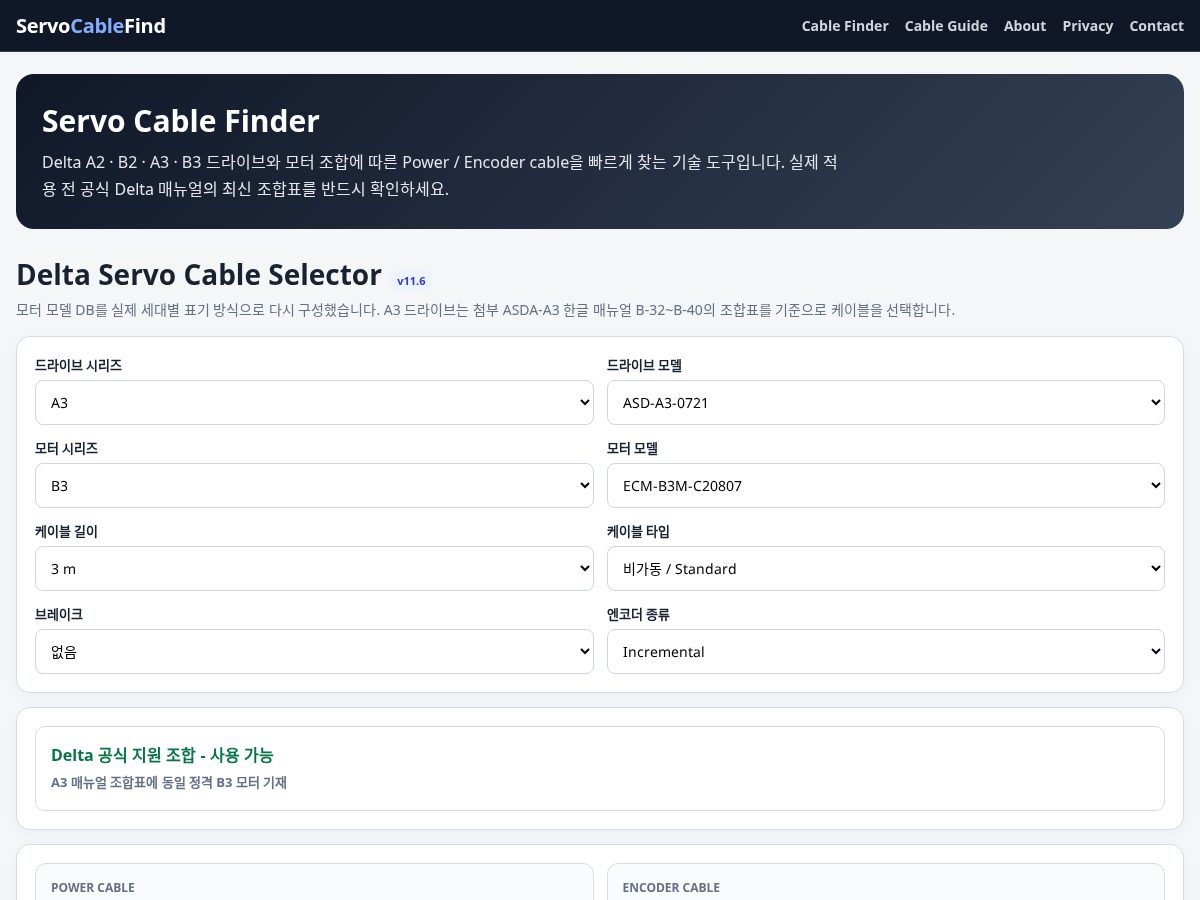The height and width of the screenshot is (900, 1200).
Task: Click the banner description paragraph about Delta drives
Action: click(440, 175)
